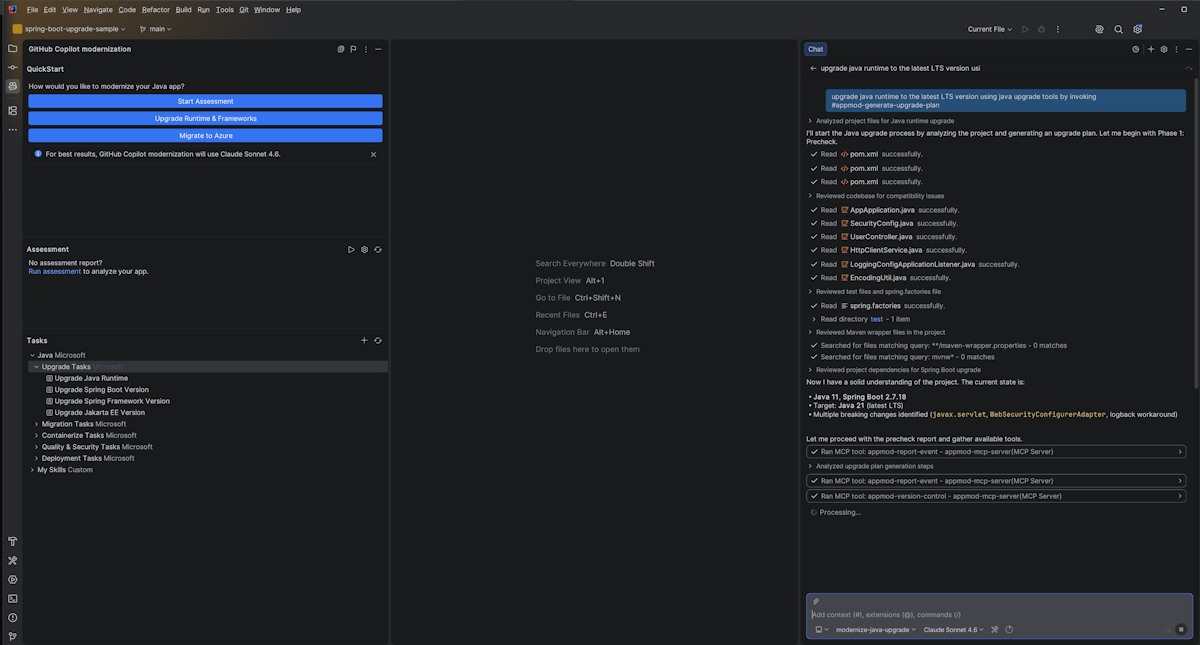Image resolution: width=1200 pixels, height=645 pixels.
Task: Open the Problems tool window icon
Action: 12,617
